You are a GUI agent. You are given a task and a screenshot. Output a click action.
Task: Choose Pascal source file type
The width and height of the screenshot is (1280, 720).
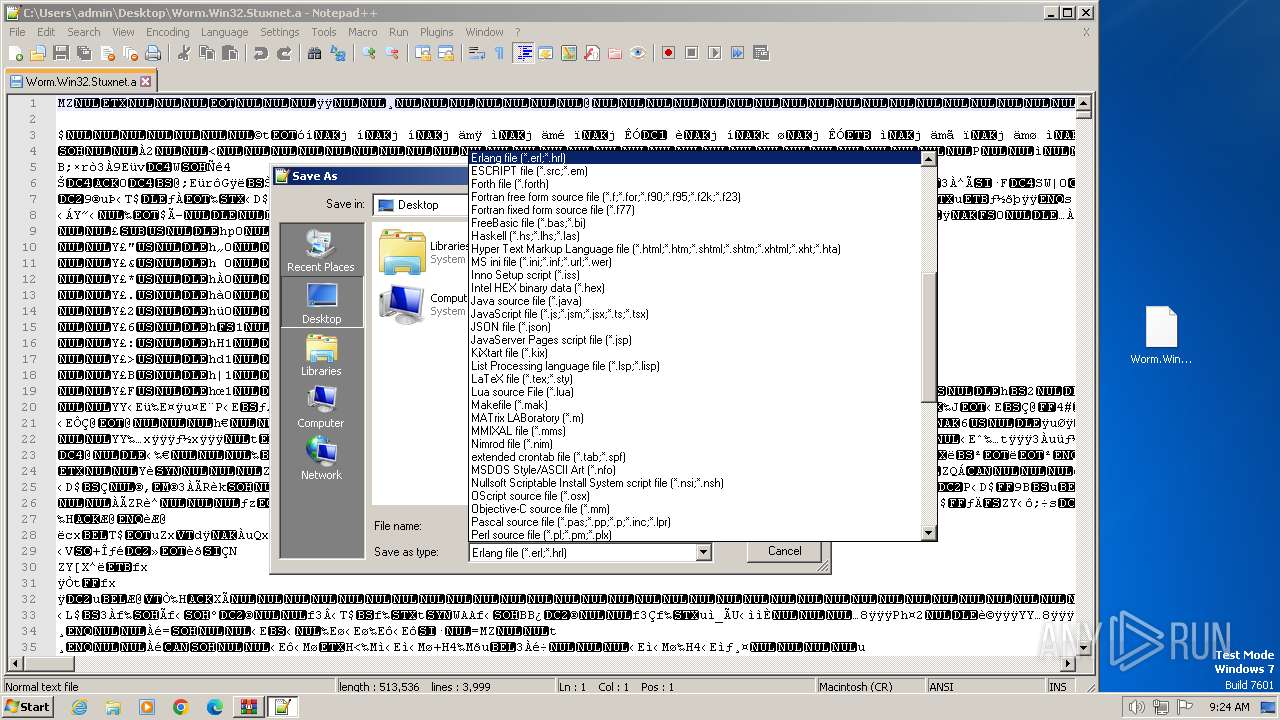(x=695, y=522)
